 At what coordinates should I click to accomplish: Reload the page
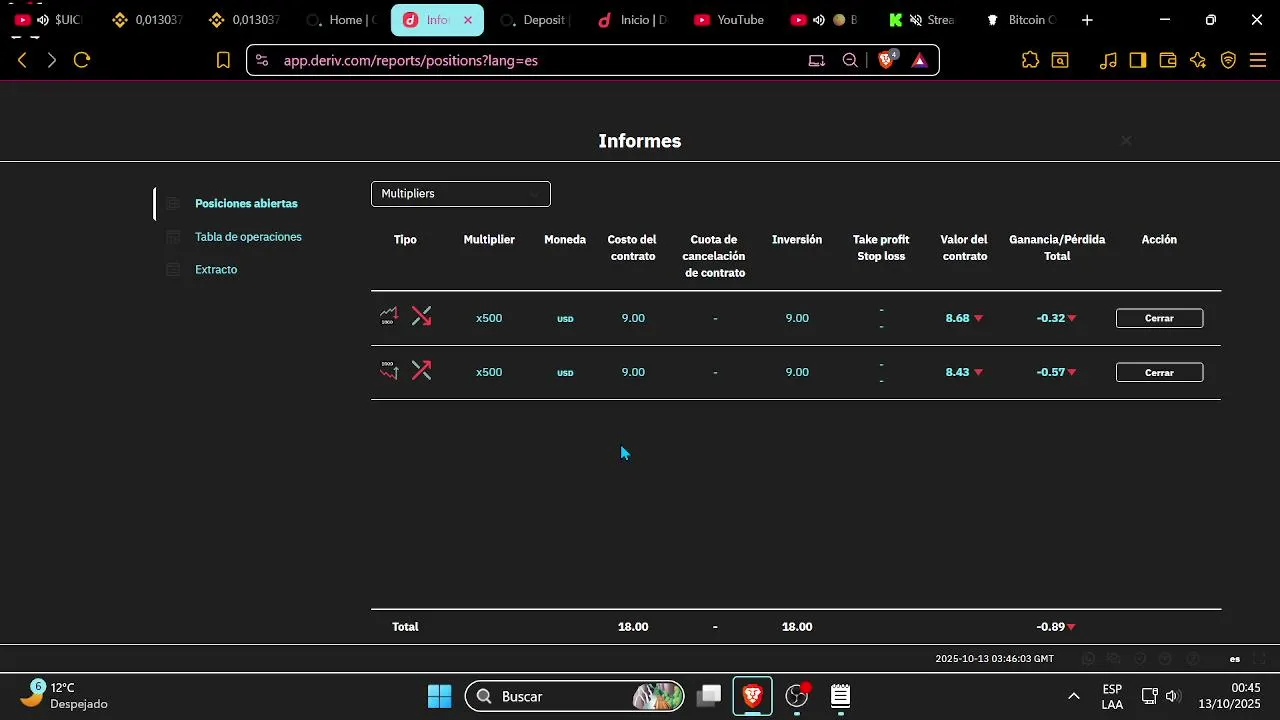(82, 60)
